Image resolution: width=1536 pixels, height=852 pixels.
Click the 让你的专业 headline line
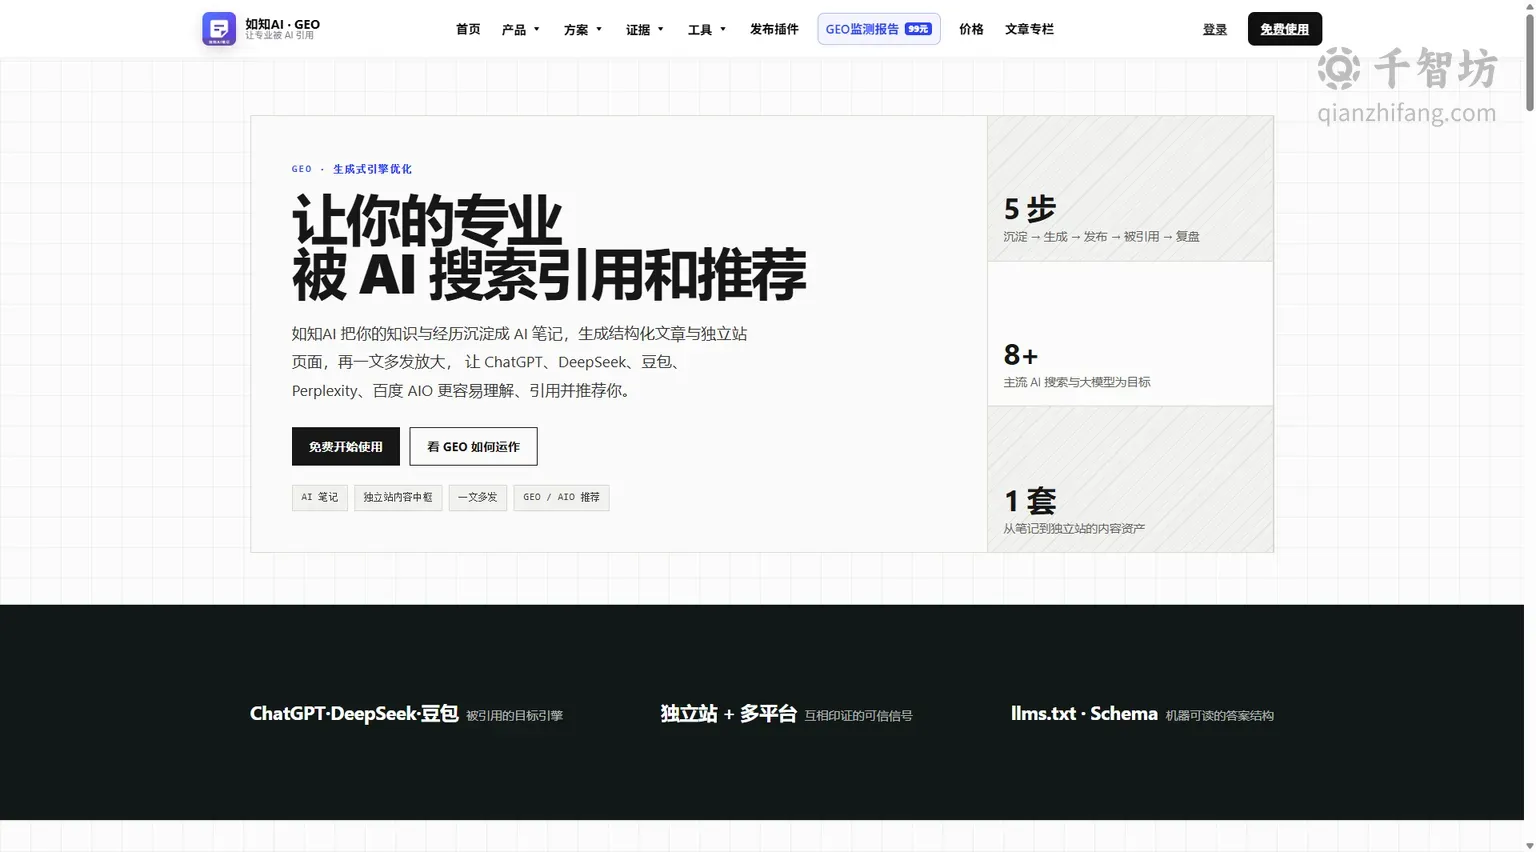click(427, 220)
